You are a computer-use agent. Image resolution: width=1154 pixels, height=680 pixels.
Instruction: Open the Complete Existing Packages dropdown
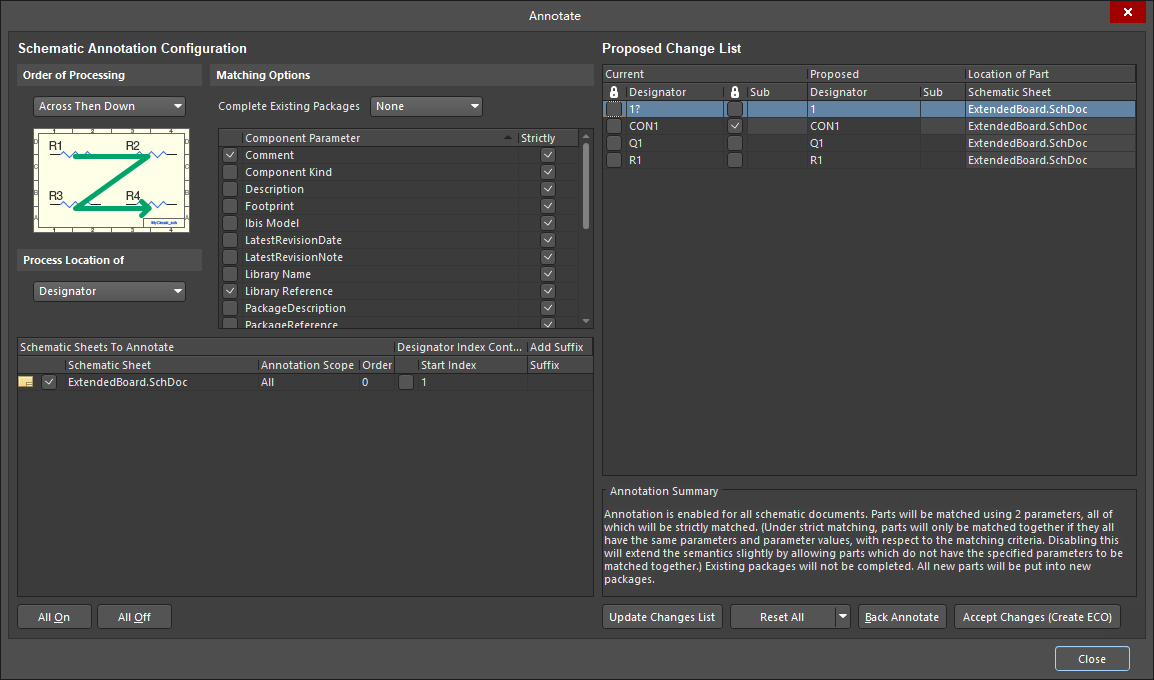[x=426, y=106]
